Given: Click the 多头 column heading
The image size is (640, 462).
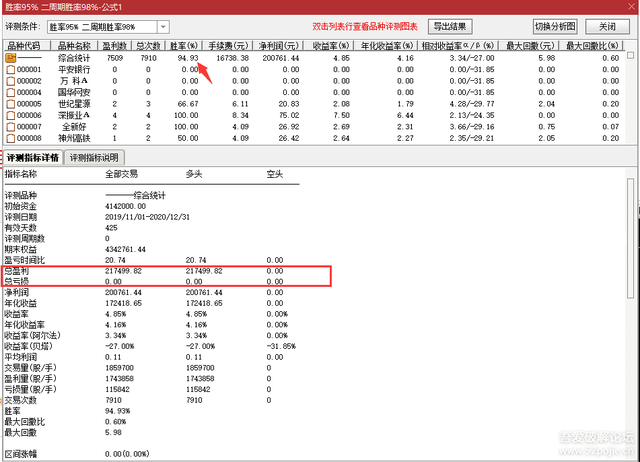Looking at the screenshot, I should click(194, 174).
